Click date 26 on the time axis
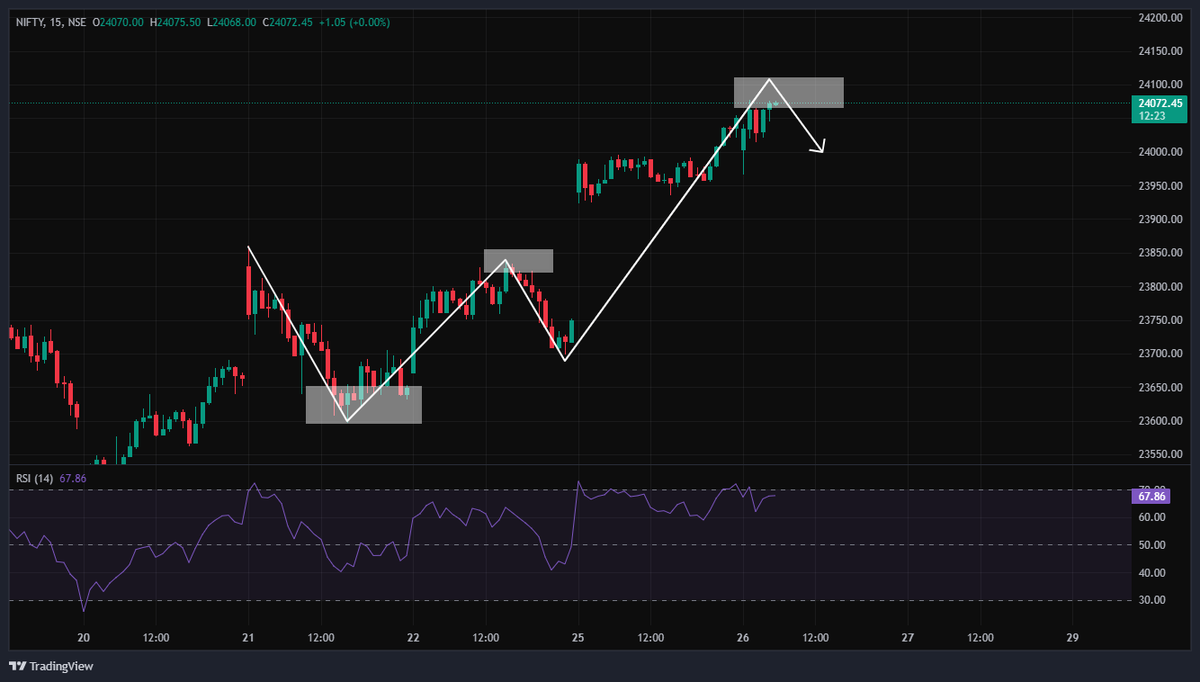 tap(742, 638)
